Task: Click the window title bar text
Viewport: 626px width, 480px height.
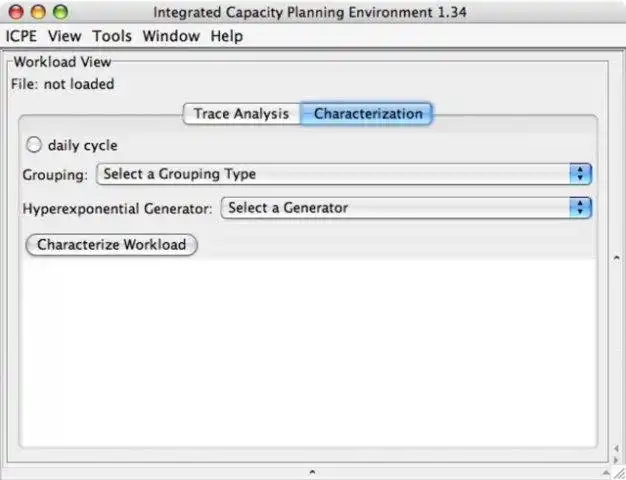Action: [310, 13]
